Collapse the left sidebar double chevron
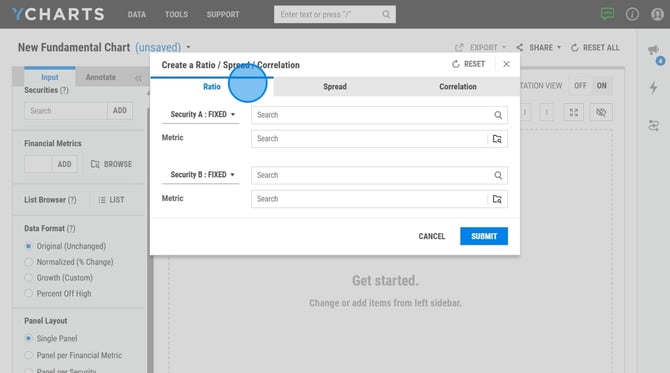 138,78
